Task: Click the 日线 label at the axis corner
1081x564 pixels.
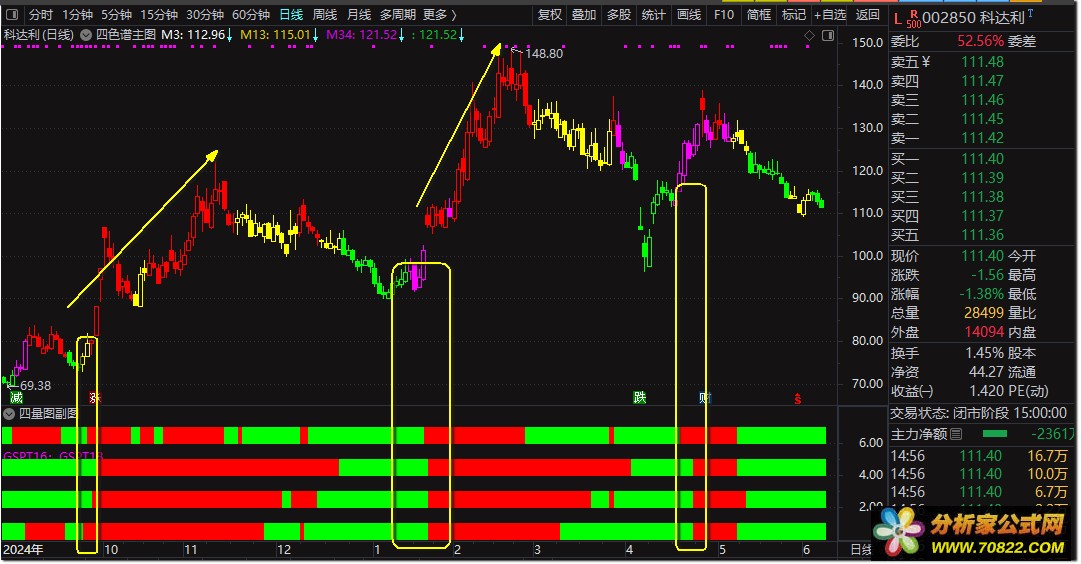Action: tap(860, 550)
